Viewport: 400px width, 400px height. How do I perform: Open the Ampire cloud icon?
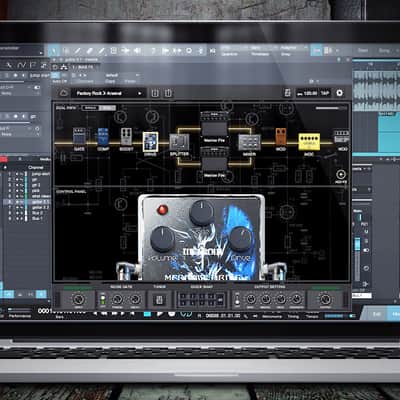pyautogui.click(x=63, y=93)
